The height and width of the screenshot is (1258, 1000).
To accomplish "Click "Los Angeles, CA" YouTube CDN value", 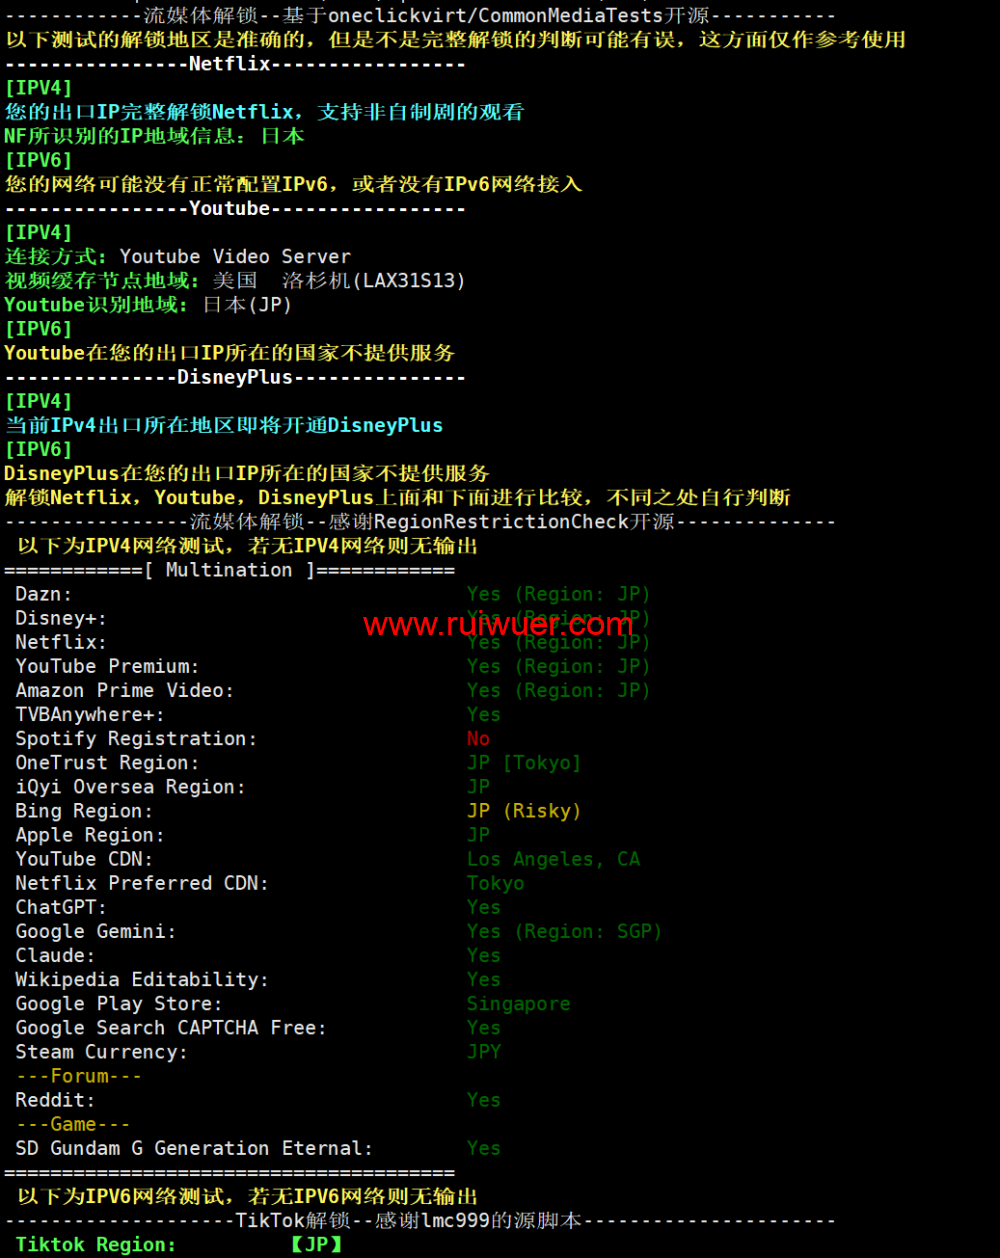I will (553, 859).
